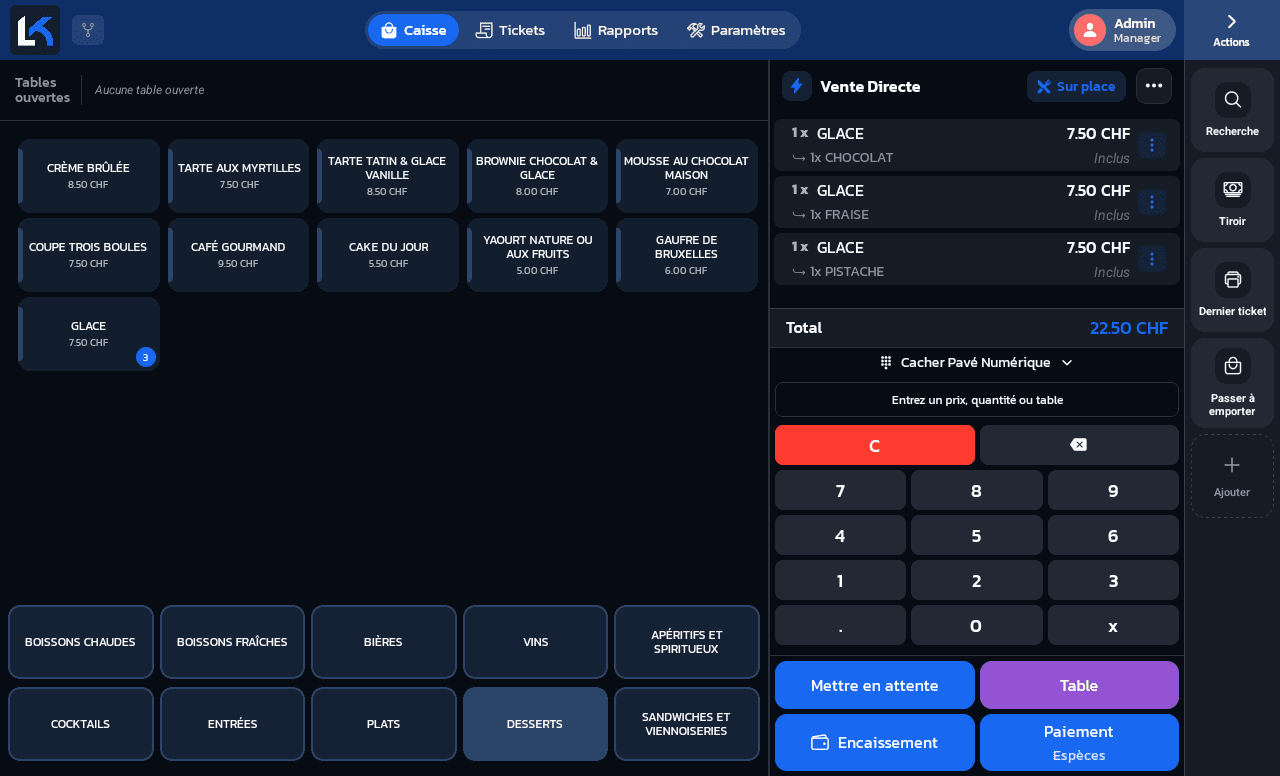The width and height of the screenshot is (1280, 776).
Task: Tap the 5 key on the keypad
Action: (x=977, y=535)
